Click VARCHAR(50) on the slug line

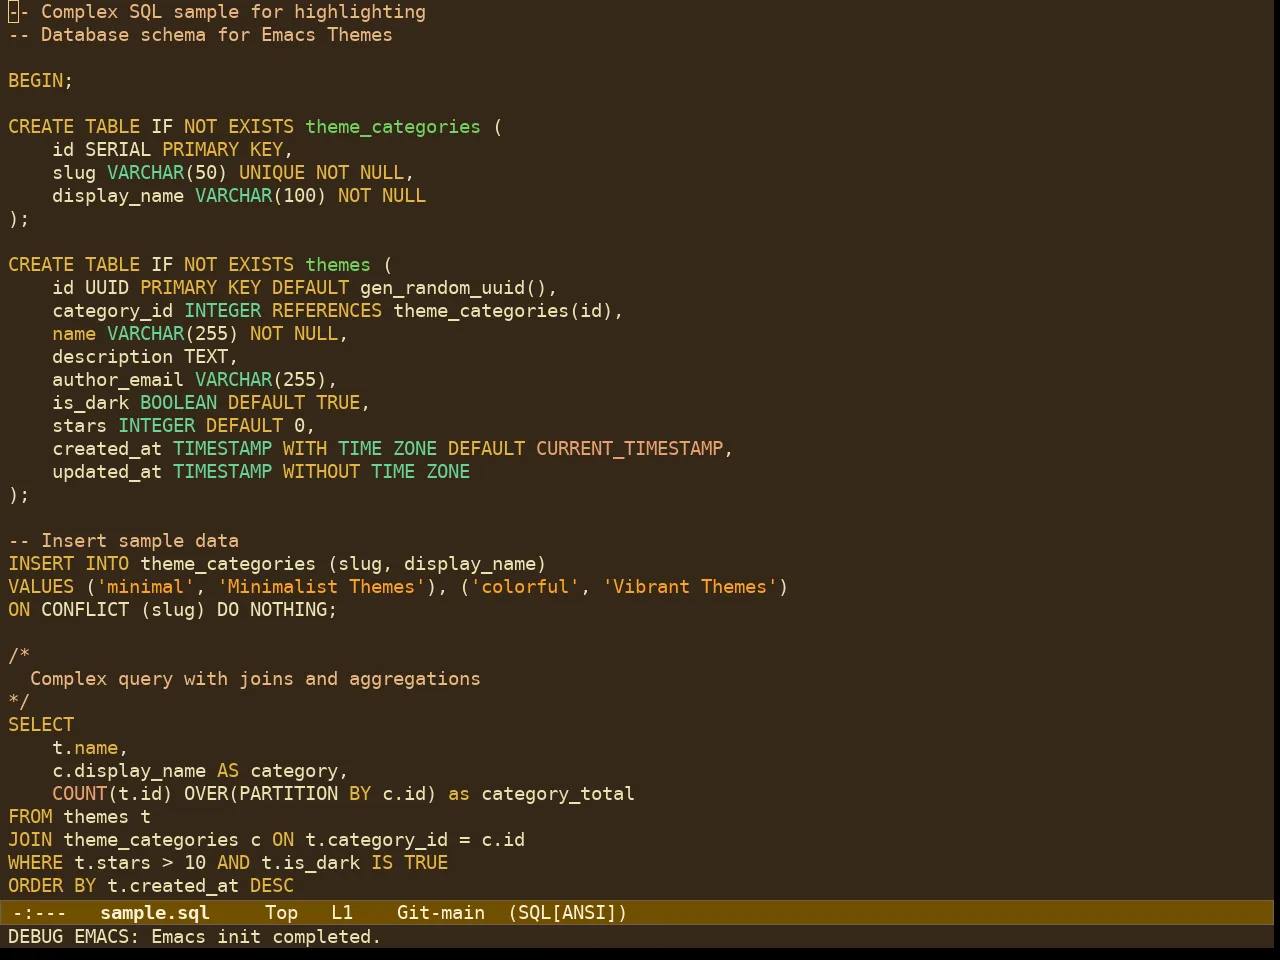pyautogui.click(x=167, y=173)
